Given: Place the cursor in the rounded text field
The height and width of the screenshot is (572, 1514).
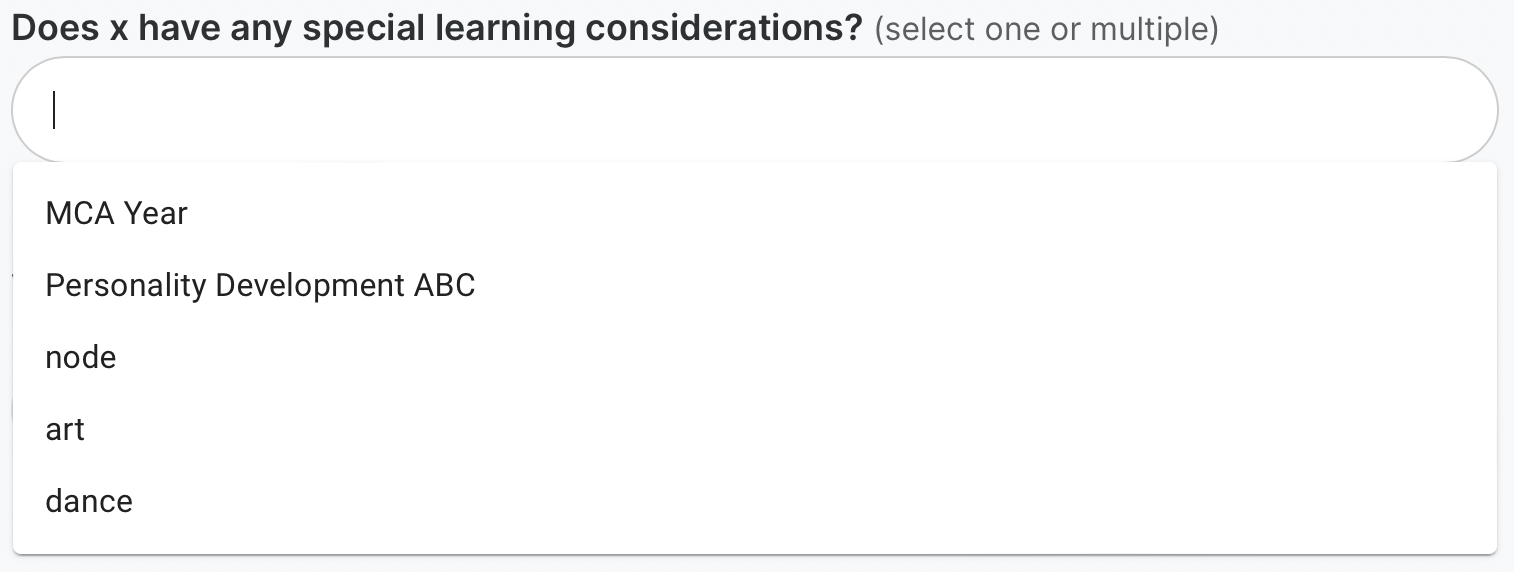Looking at the screenshot, I should pos(754,110).
